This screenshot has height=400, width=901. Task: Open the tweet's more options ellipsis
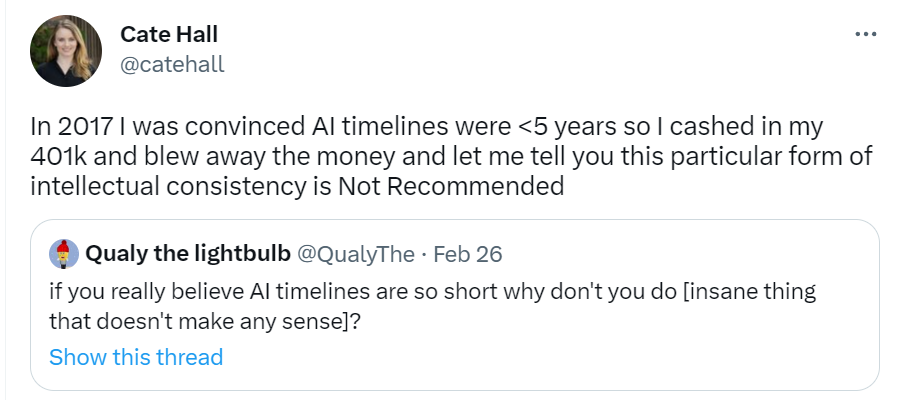866,35
